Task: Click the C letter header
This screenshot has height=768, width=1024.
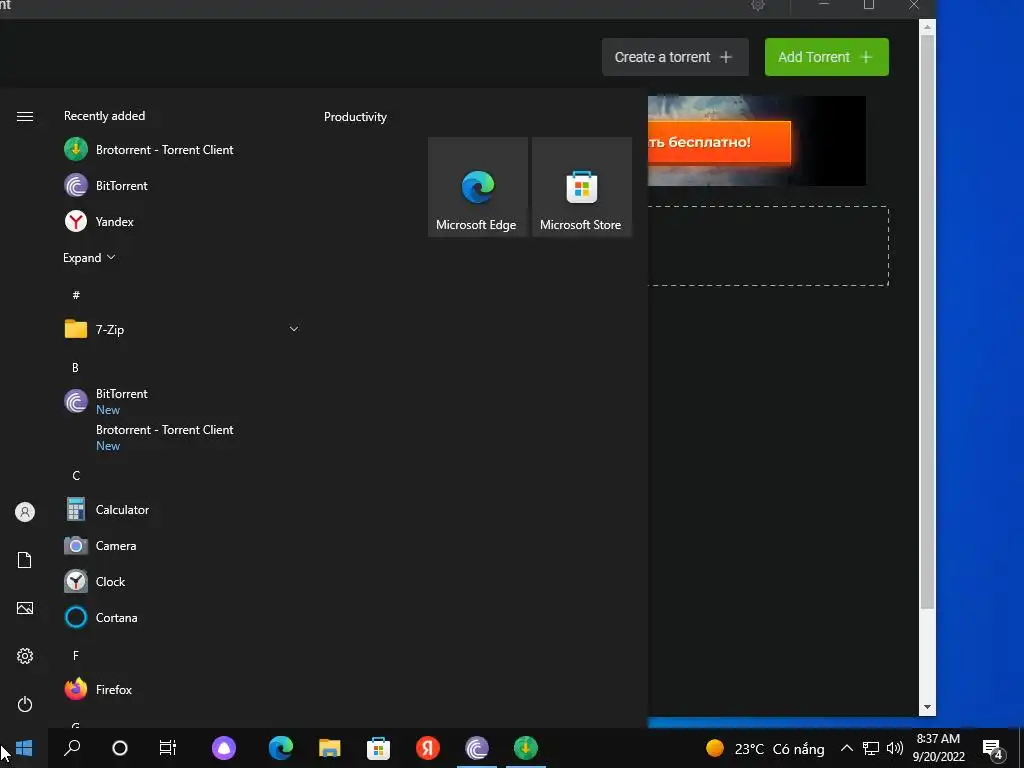Action: pyautogui.click(x=76, y=475)
